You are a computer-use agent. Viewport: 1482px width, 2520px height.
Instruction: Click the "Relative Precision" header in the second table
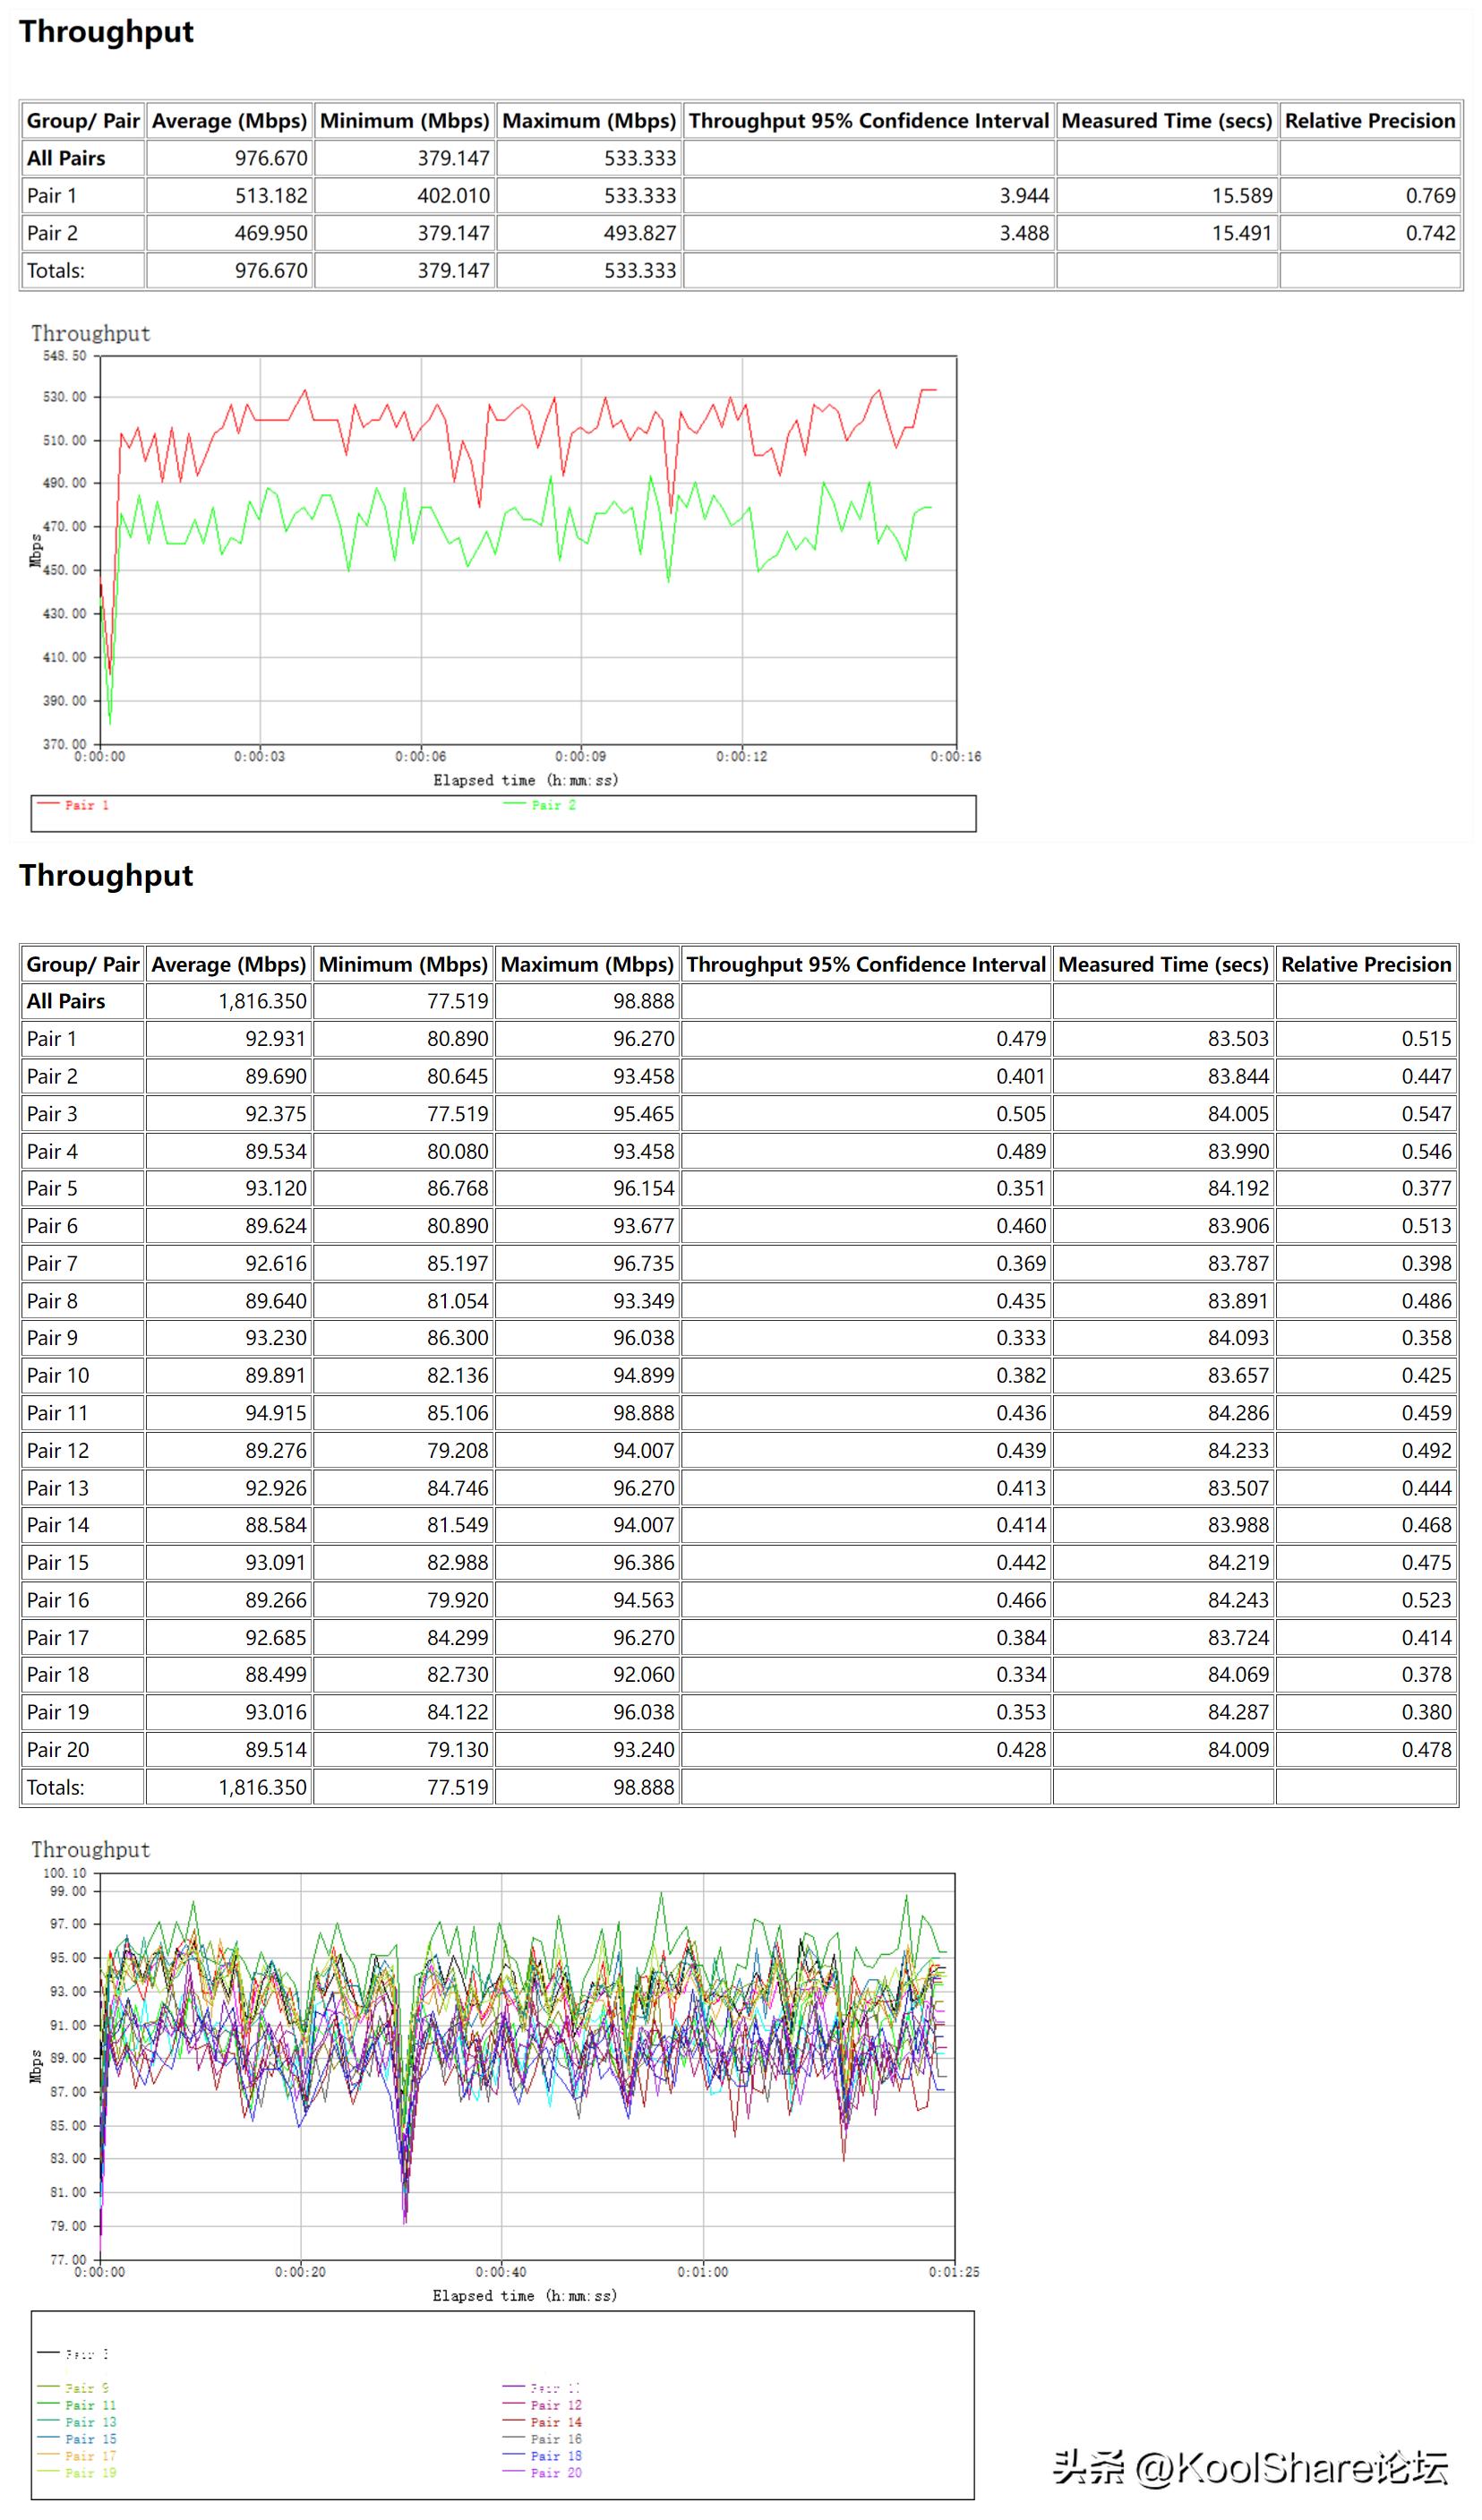pos(1365,964)
